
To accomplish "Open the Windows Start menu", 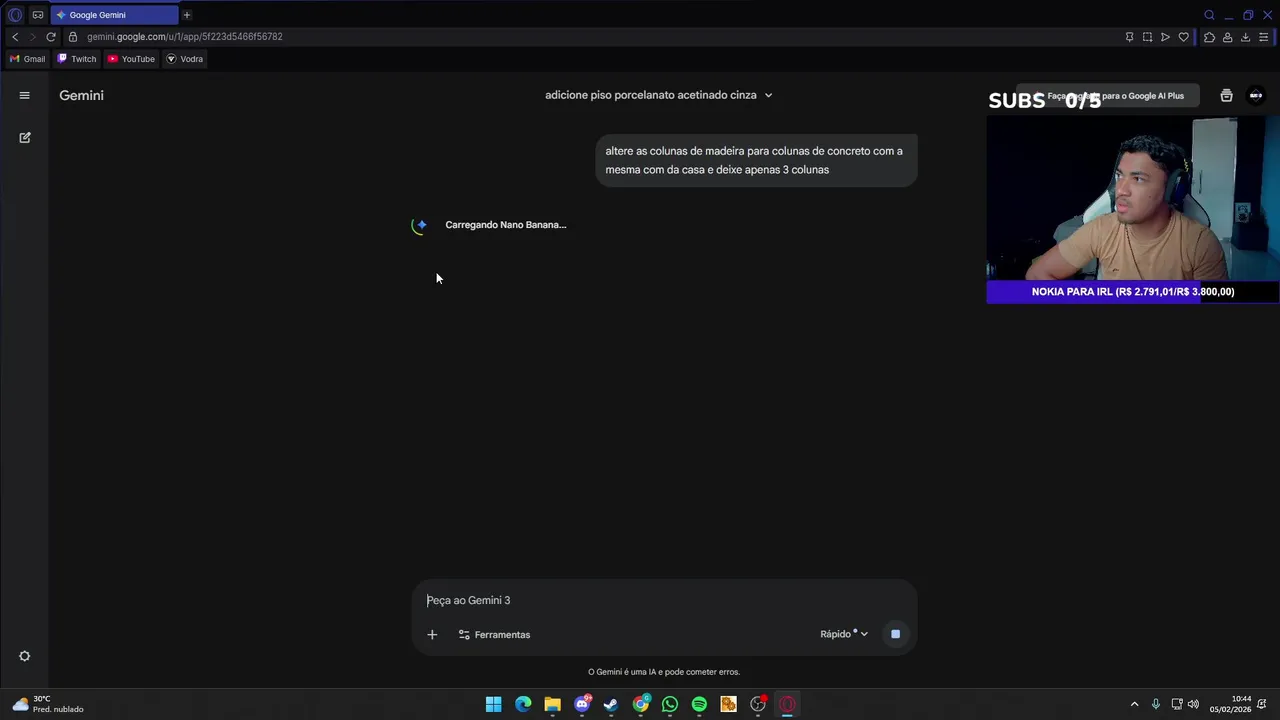I will [493, 704].
